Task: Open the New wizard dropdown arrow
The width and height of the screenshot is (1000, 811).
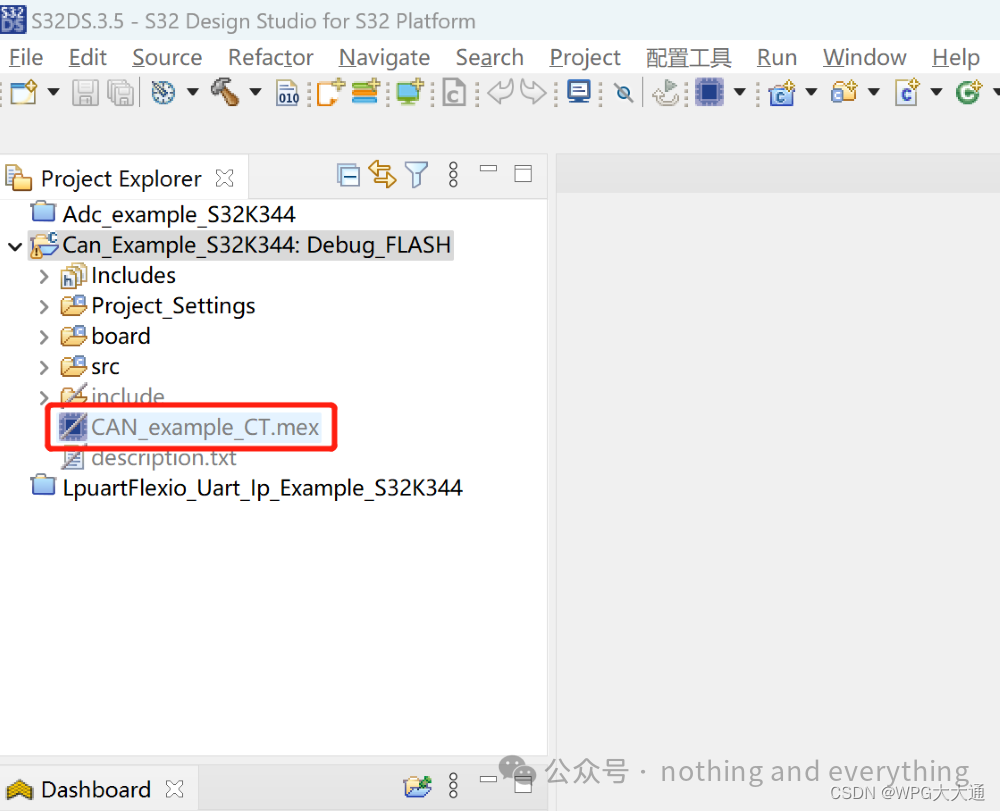Action: (x=54, y=92)
